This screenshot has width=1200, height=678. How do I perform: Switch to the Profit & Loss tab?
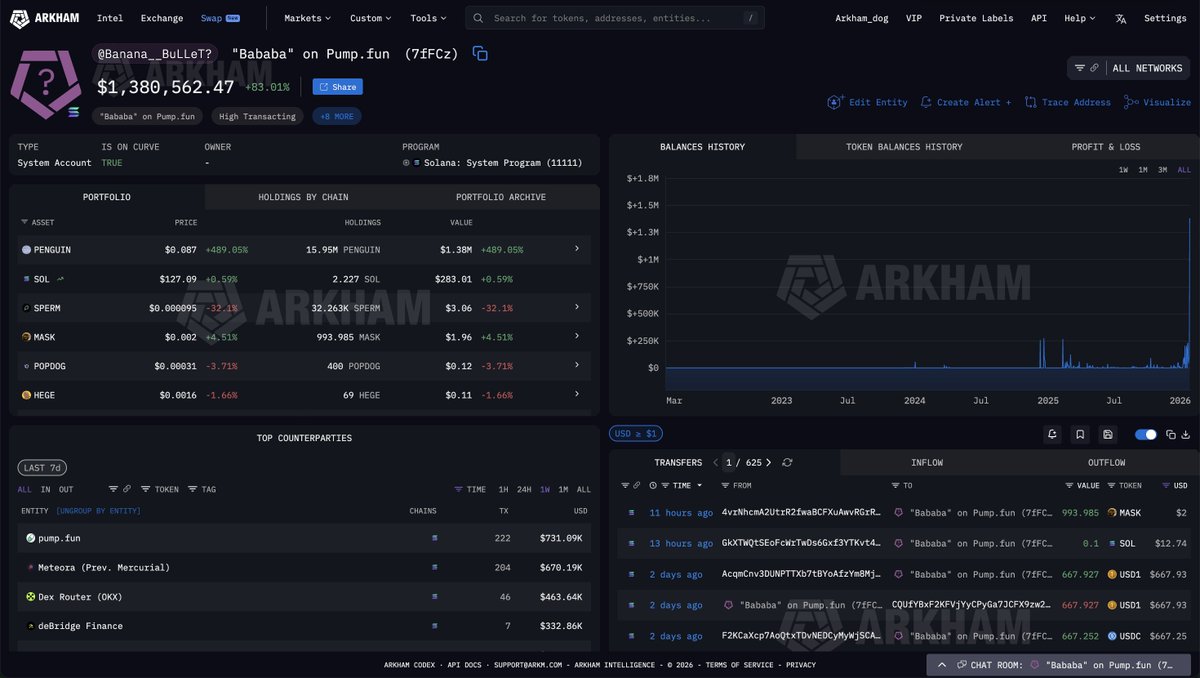click(1105, 147)
